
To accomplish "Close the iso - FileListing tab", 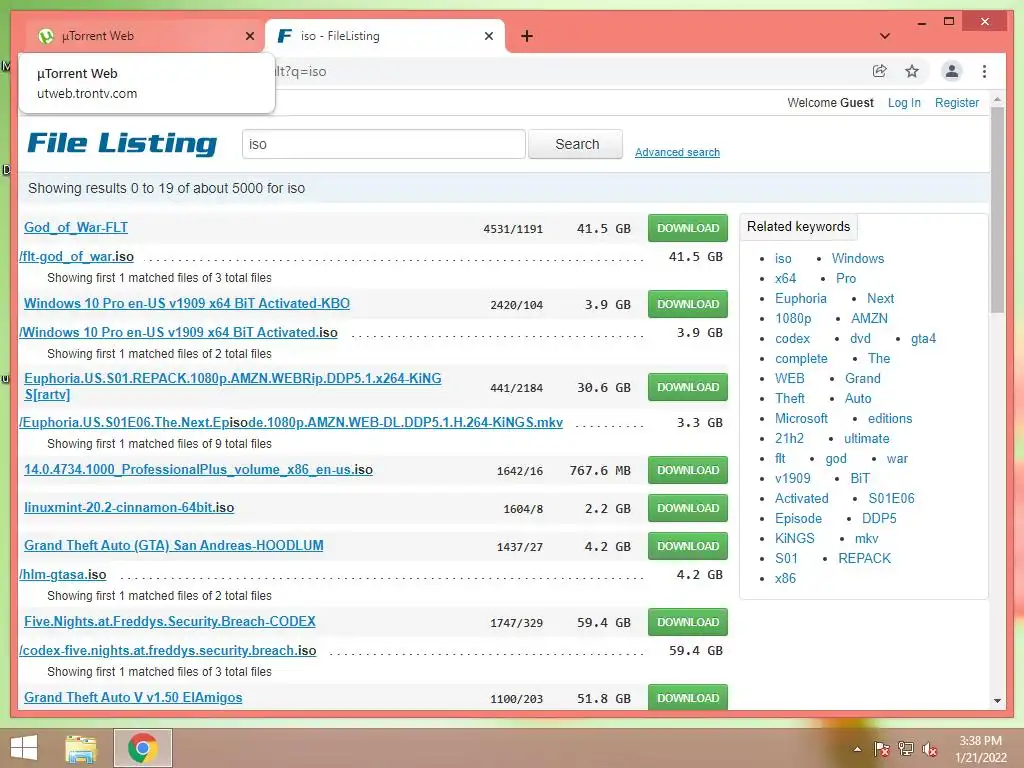I will click(x=488, y=37).
